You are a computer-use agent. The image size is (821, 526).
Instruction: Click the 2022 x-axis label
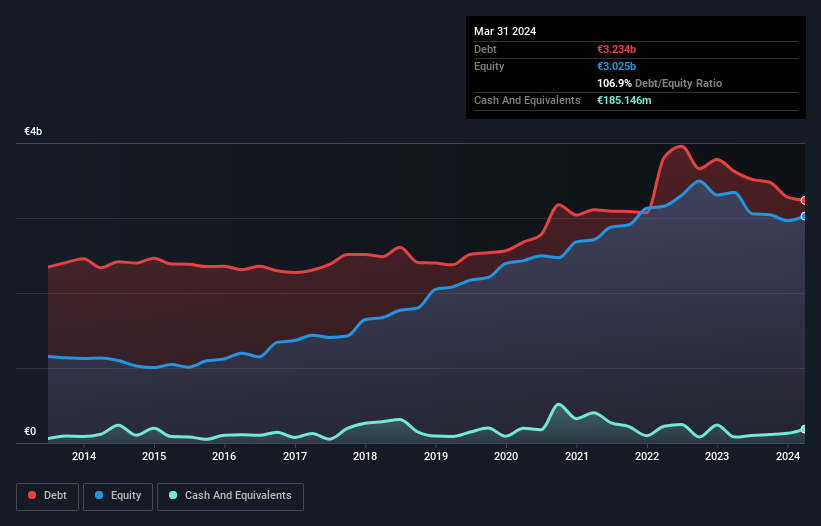tap(647, 456)
